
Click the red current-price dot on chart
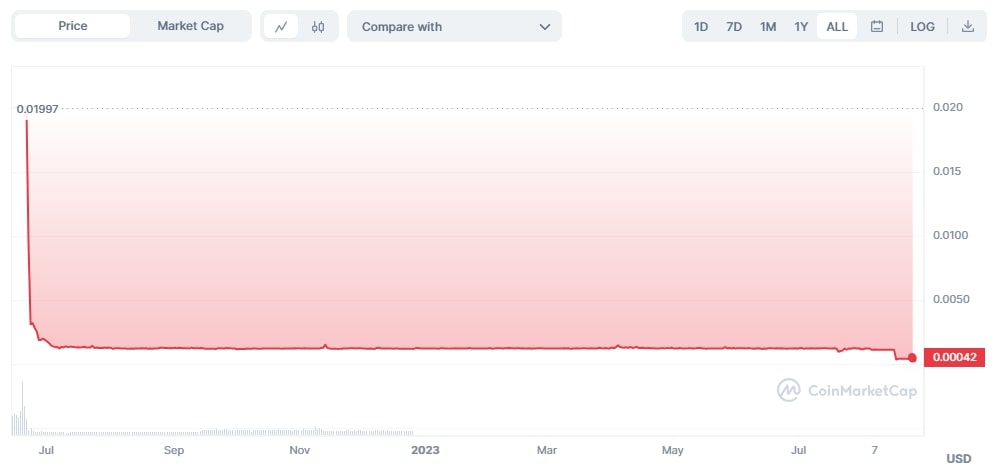coord(912,357)
